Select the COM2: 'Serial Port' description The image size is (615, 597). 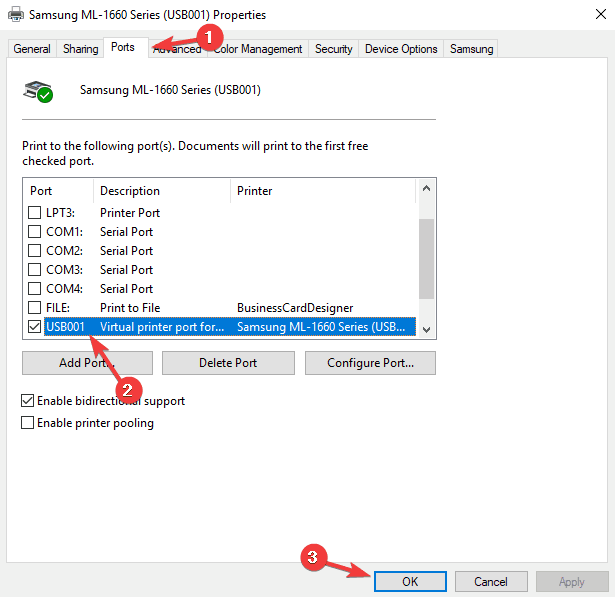[126, 250]
